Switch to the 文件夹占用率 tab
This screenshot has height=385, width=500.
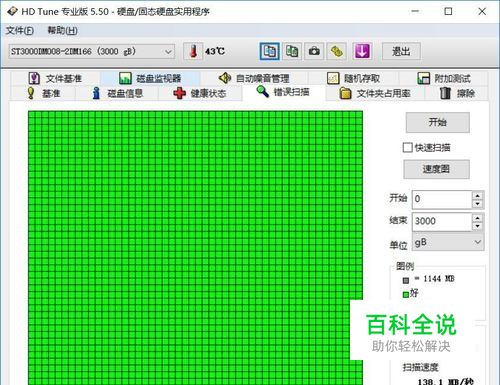[x=375, y=93]
